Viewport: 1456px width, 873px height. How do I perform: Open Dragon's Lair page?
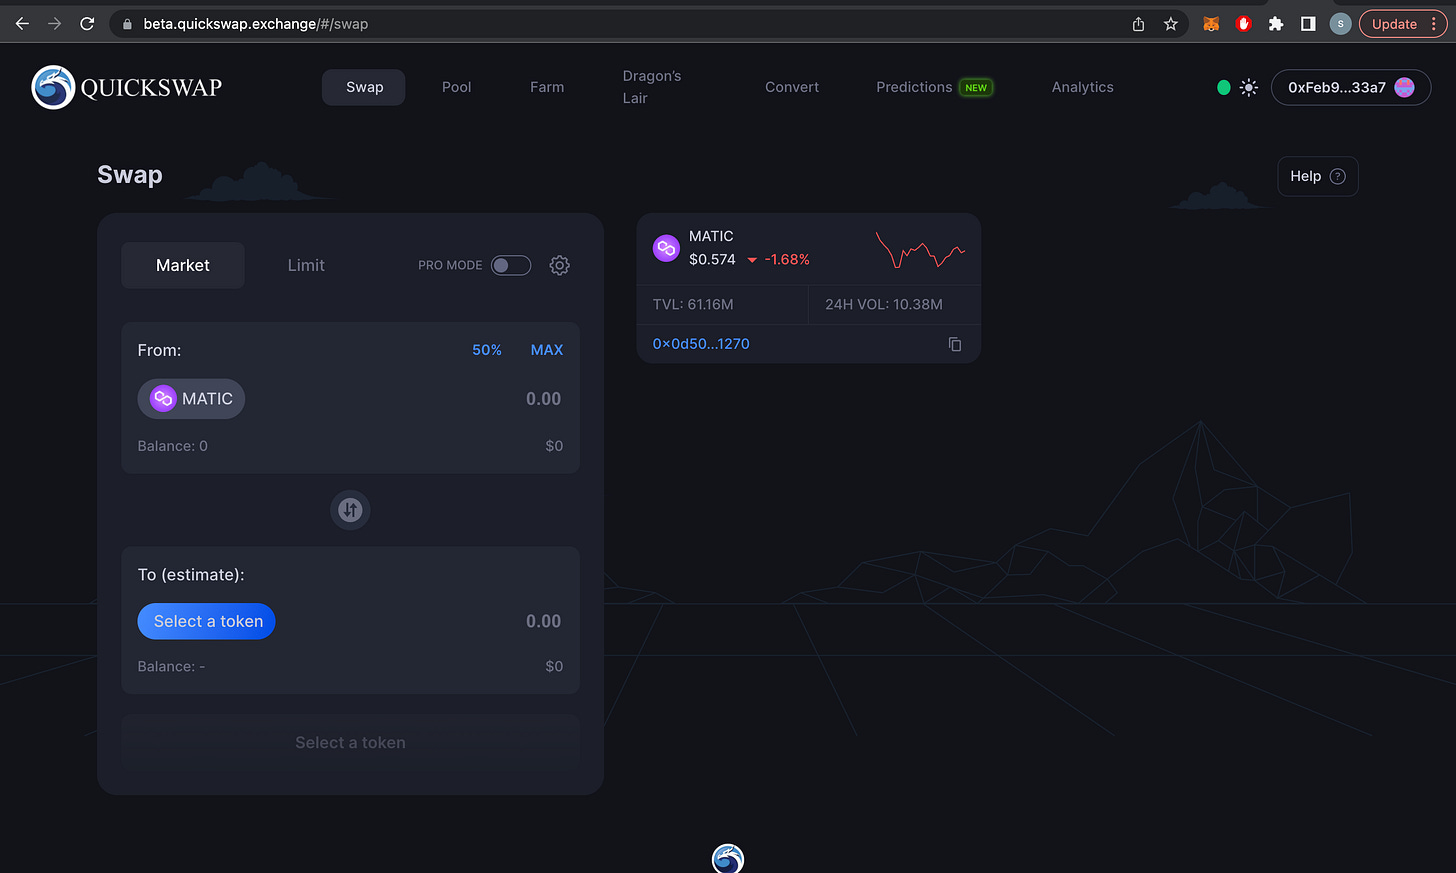(x=651, y=87)
